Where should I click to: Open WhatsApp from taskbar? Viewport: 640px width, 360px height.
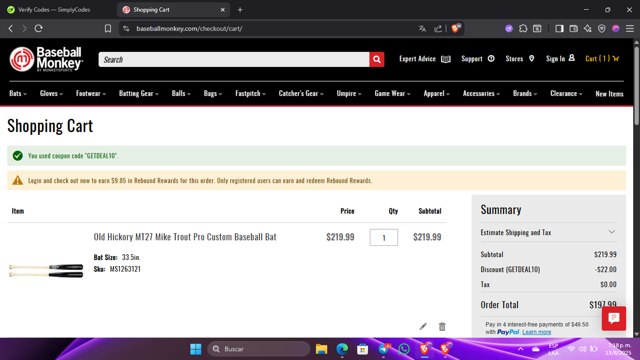pos(404,349)
